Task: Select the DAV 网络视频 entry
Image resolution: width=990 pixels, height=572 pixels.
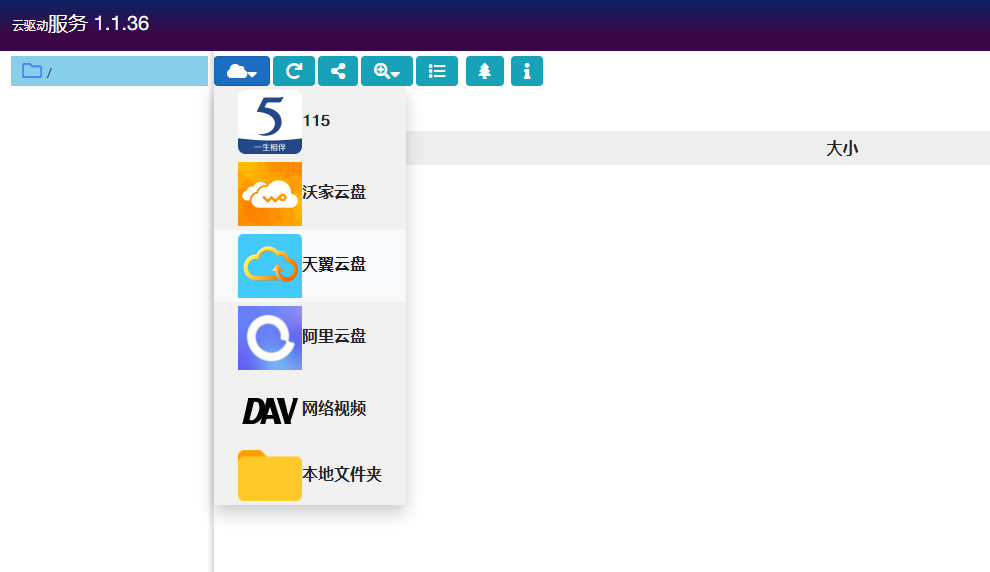Action: click(310, 410)
